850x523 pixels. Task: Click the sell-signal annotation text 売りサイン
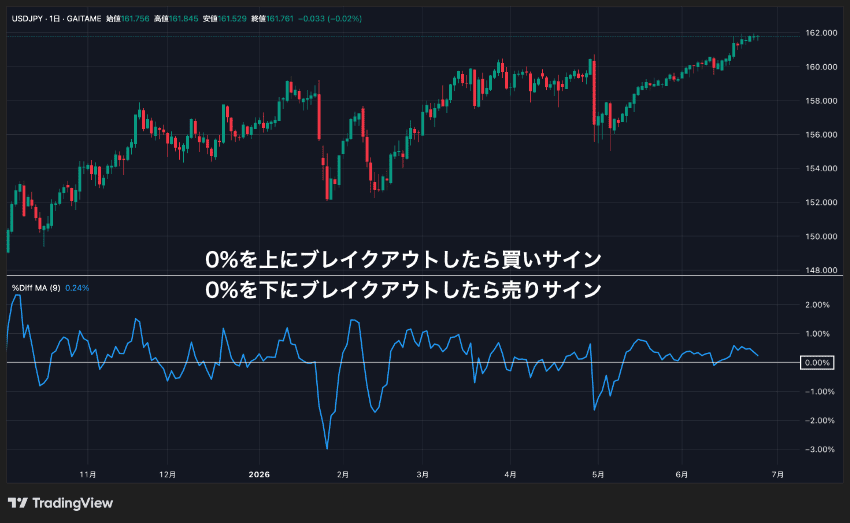(x=551, y=290)
